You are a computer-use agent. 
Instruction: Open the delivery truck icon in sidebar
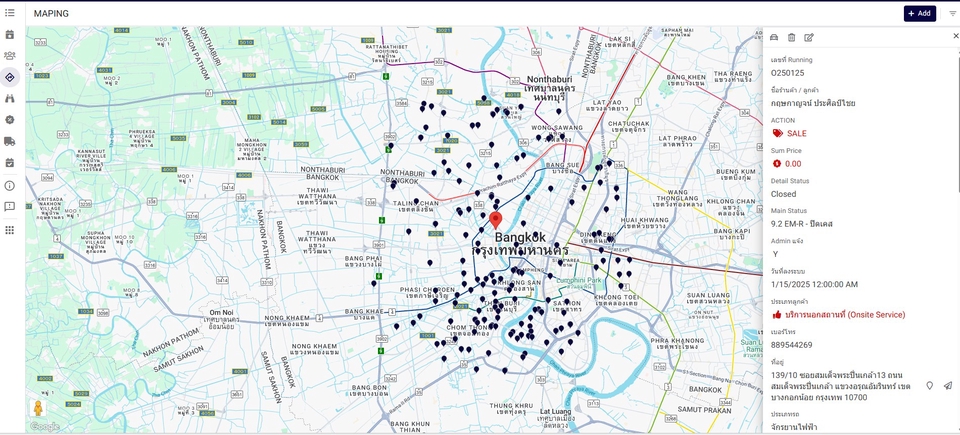click(10, 142)
